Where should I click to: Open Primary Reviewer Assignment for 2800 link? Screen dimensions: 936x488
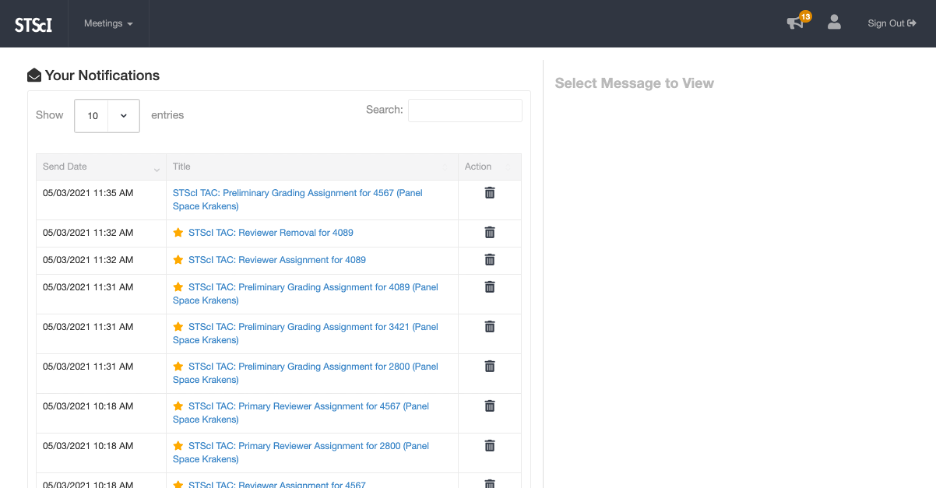click(x=308, y=446)
